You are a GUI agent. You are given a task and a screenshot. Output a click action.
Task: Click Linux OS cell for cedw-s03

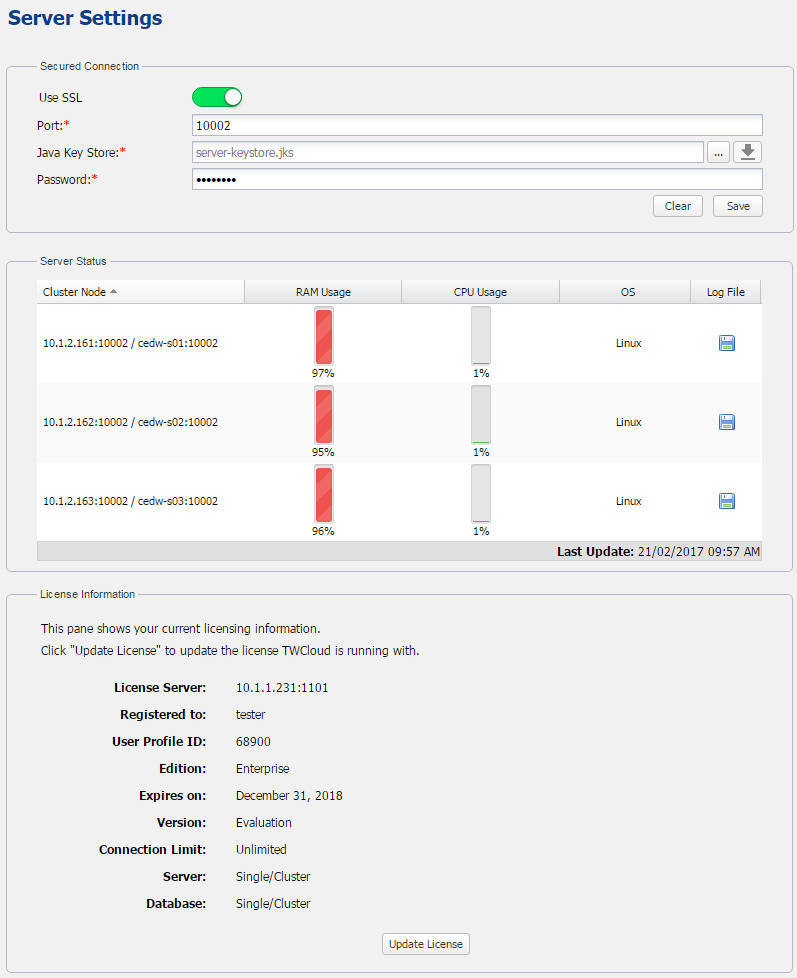point(629,501)
